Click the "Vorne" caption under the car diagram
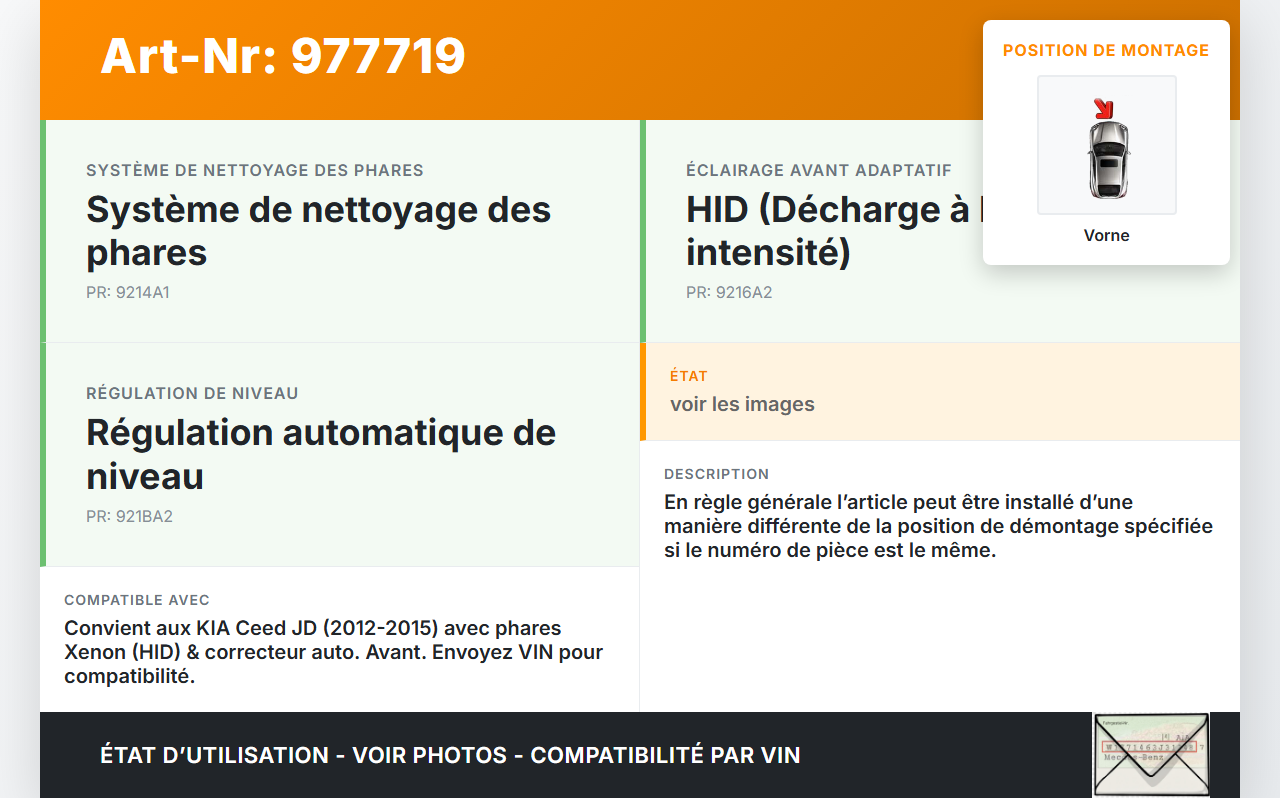Screen dimensions: 1280x798 1106,236
